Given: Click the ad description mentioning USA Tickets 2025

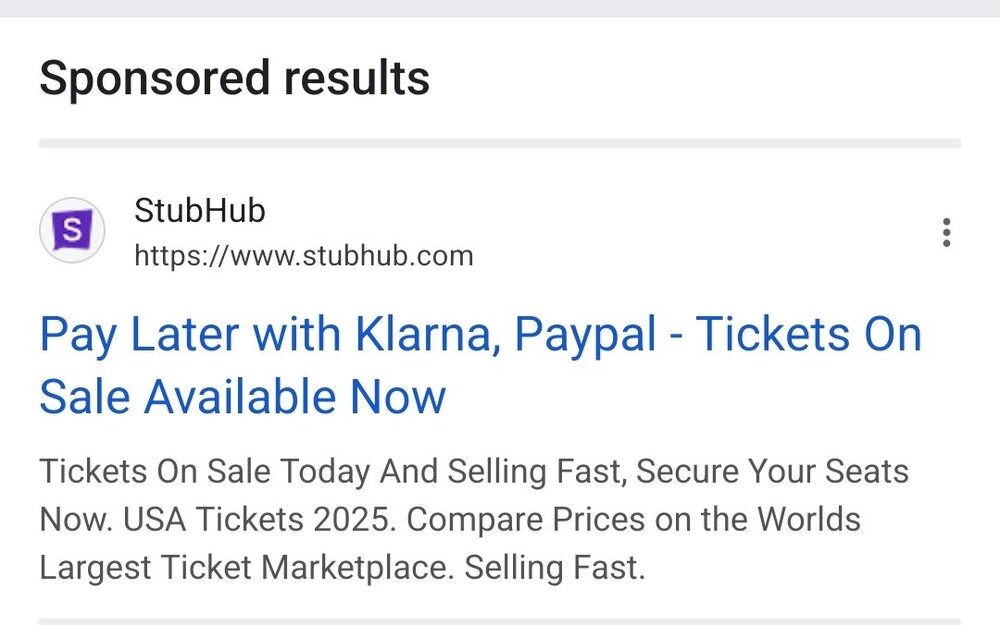Looking at the screenshot, I should [474, 519].
